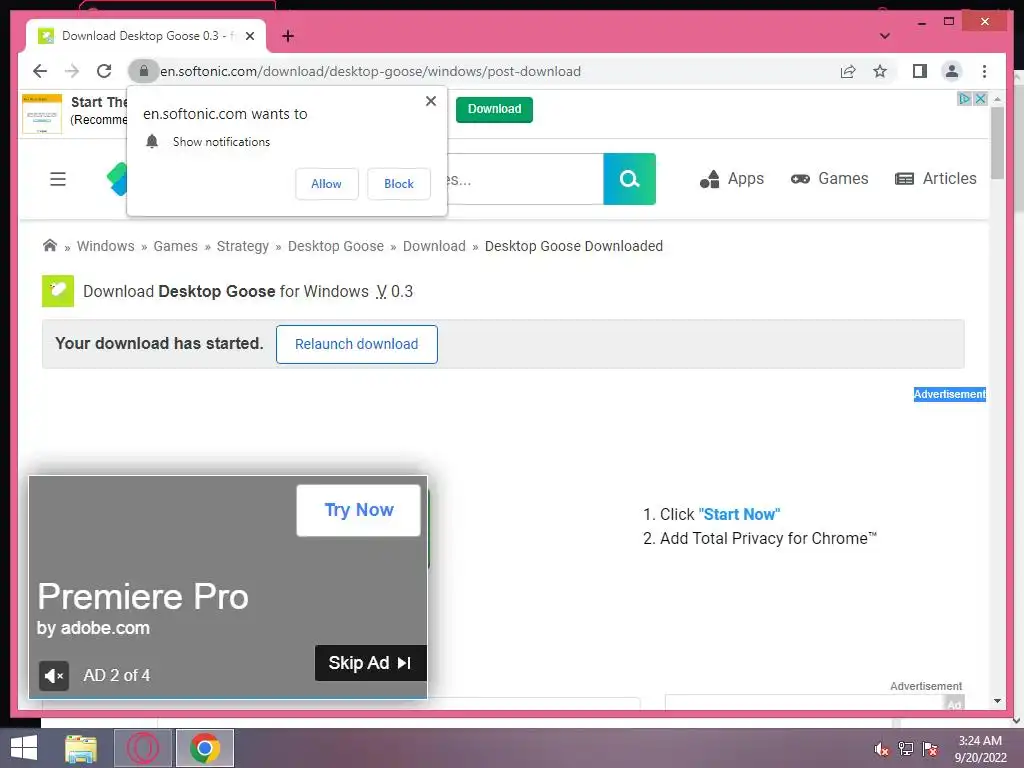Image resolution: width=1024 pixels, height=768 pixels.
Task: Open the Windows Start menu
Action: click(24, 748)
